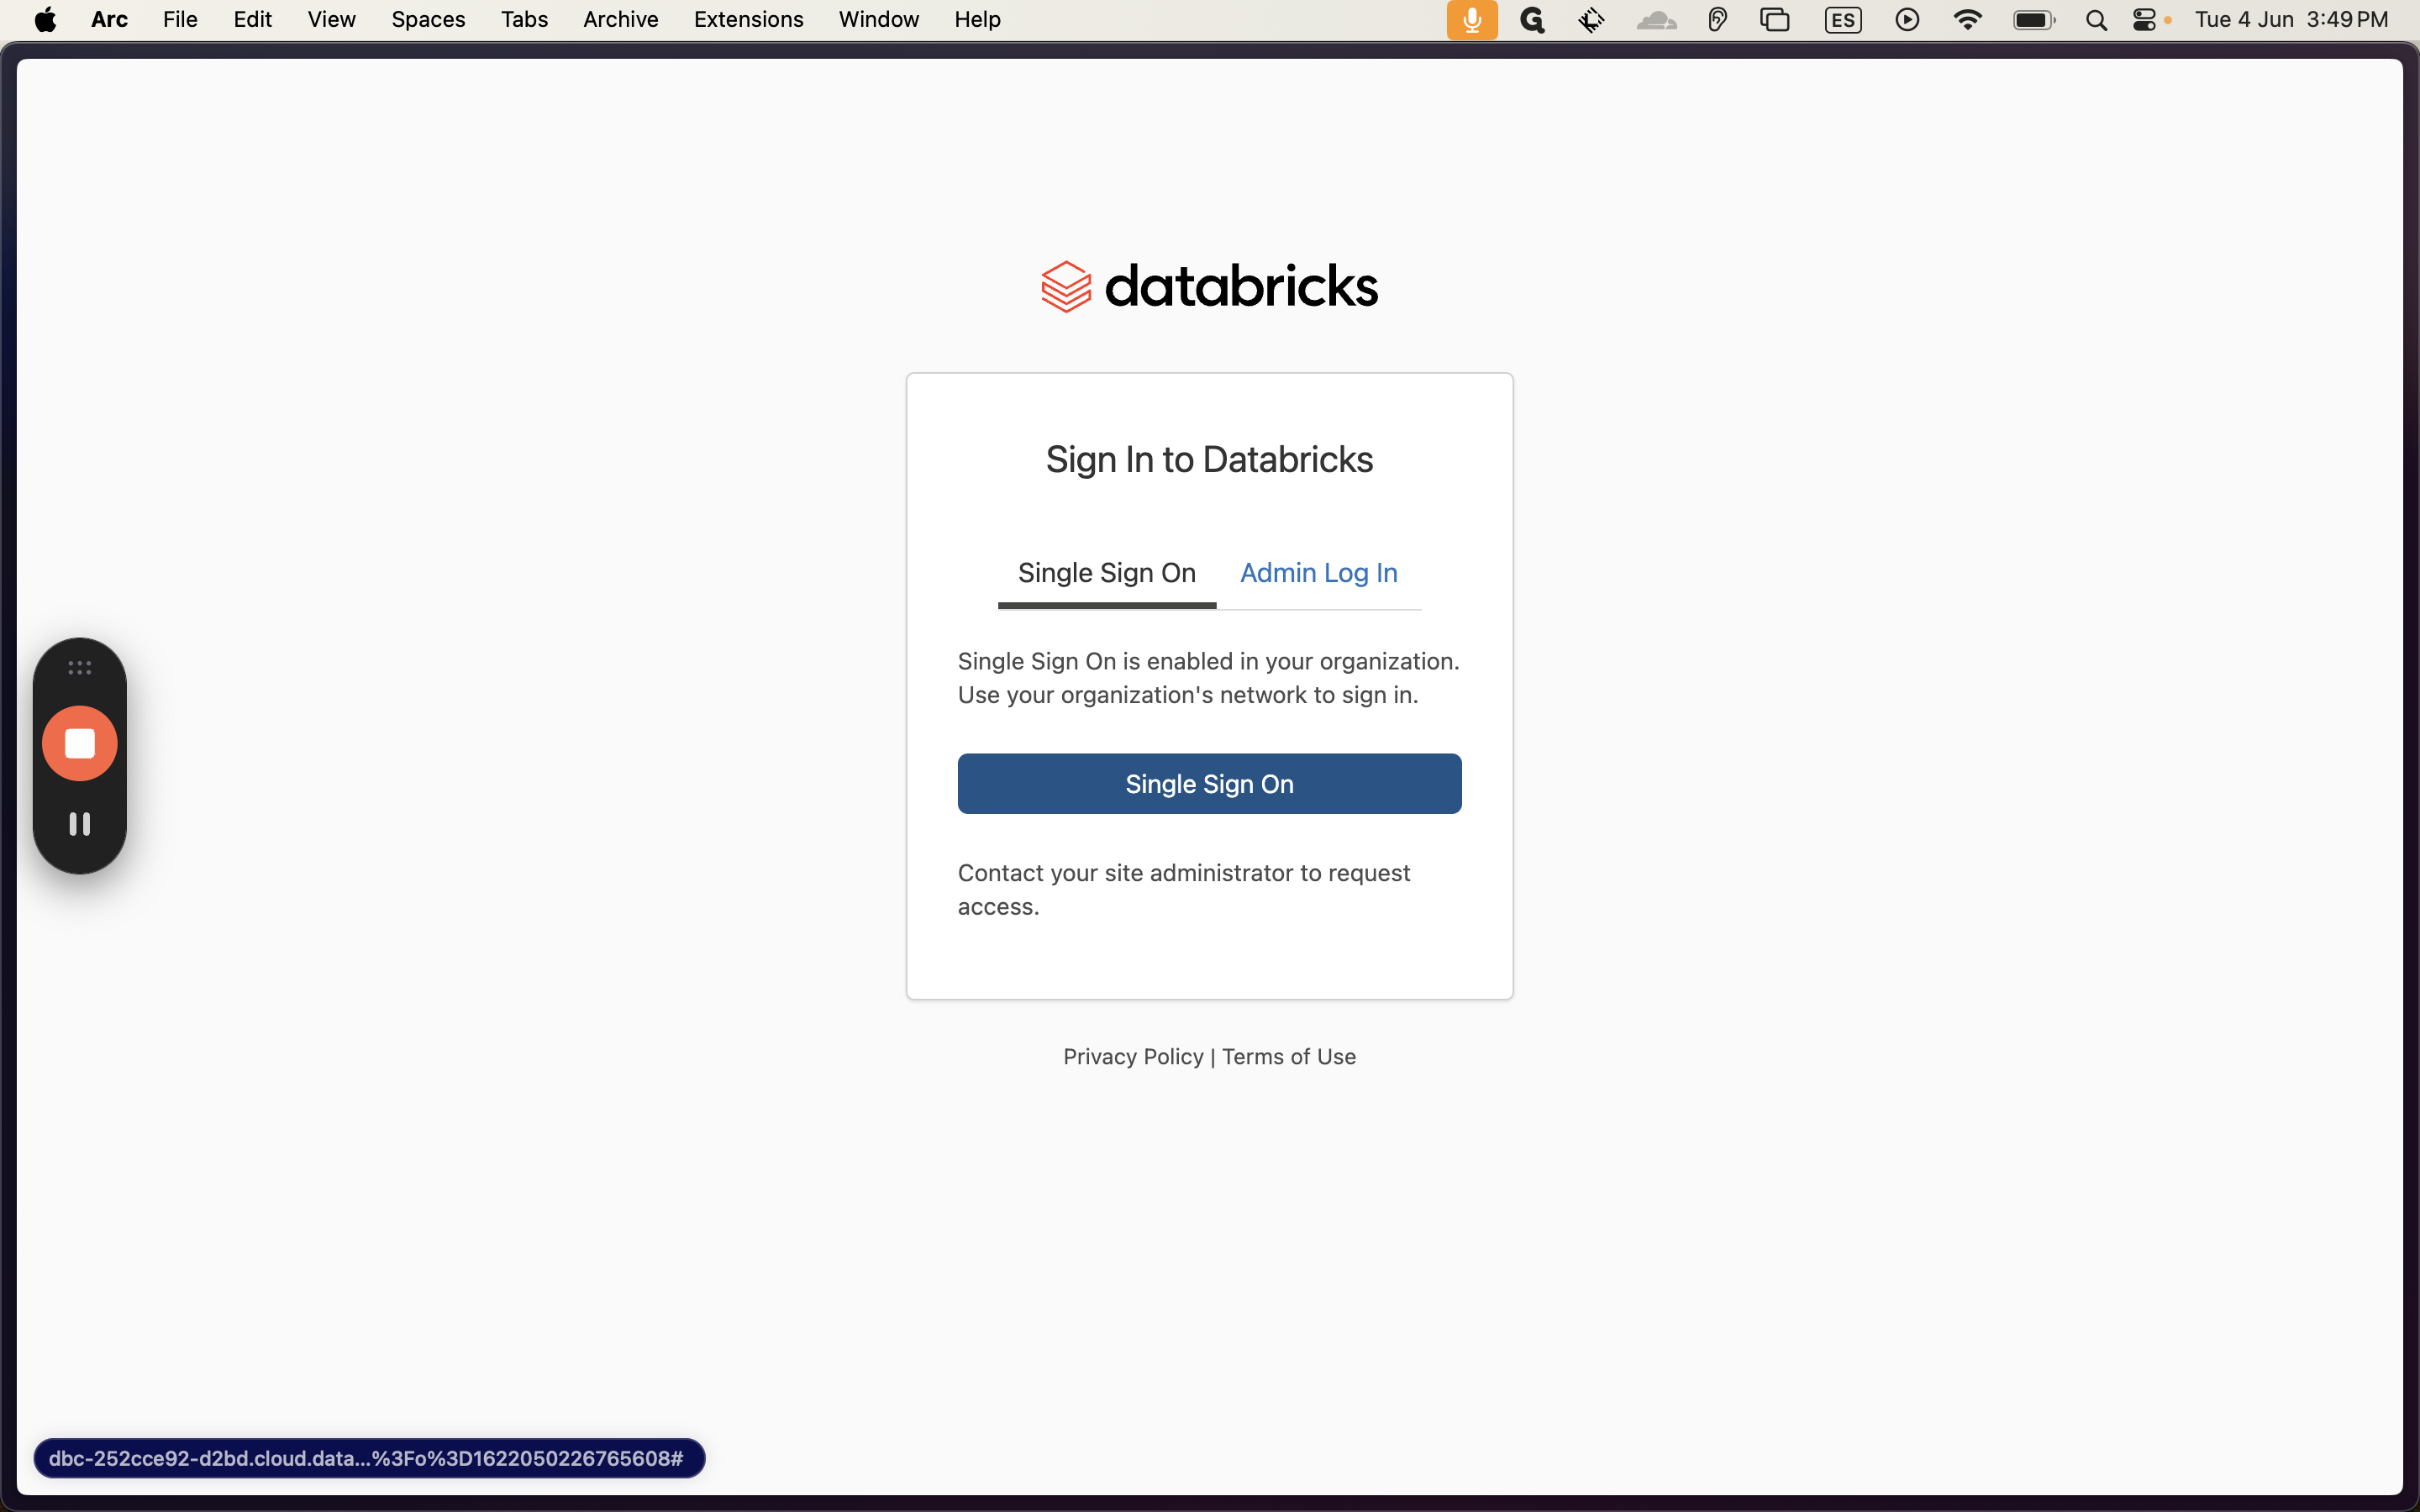Click the date and time in menu bar
The width and height of the screenshot is (2420, 1512).
[2291, 19]
